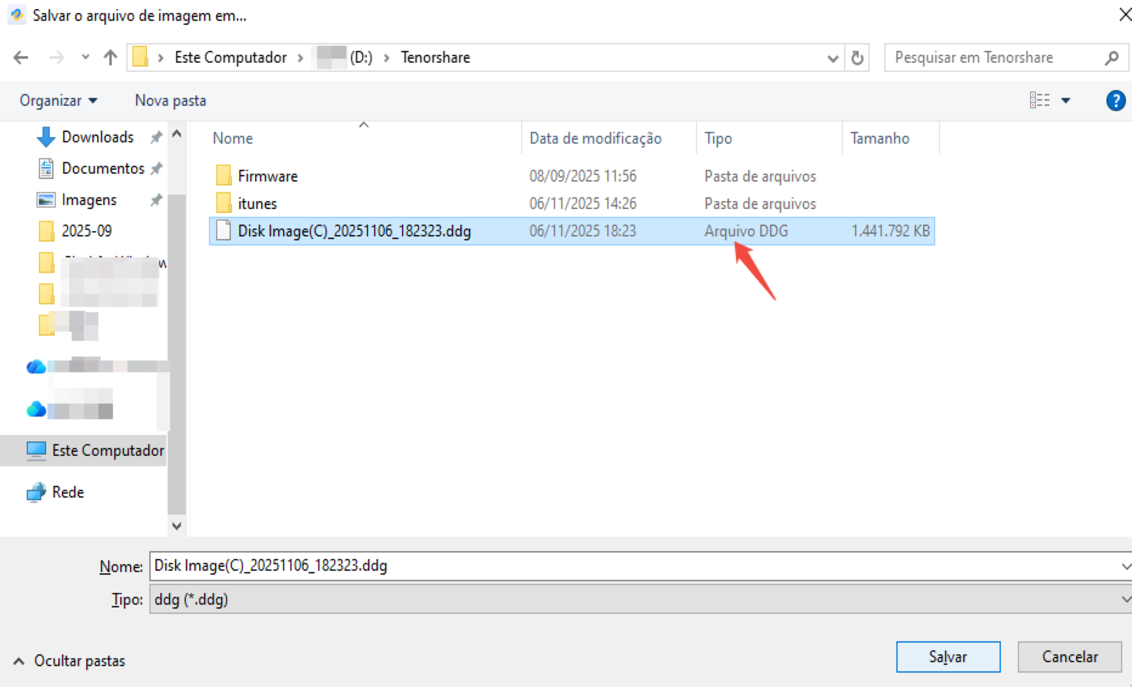Open view options dropdown arrow
Image resolution: width=1132 pixels, height=687 pixels.
(1066, 100)
